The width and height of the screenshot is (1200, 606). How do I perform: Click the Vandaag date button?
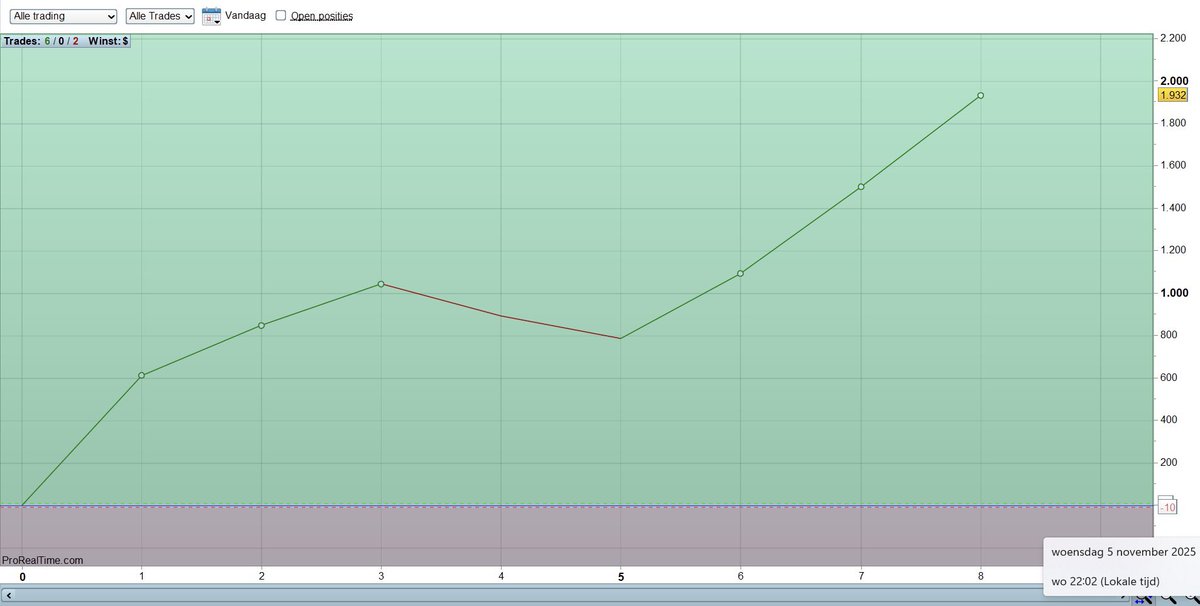(x=245, y=15)
